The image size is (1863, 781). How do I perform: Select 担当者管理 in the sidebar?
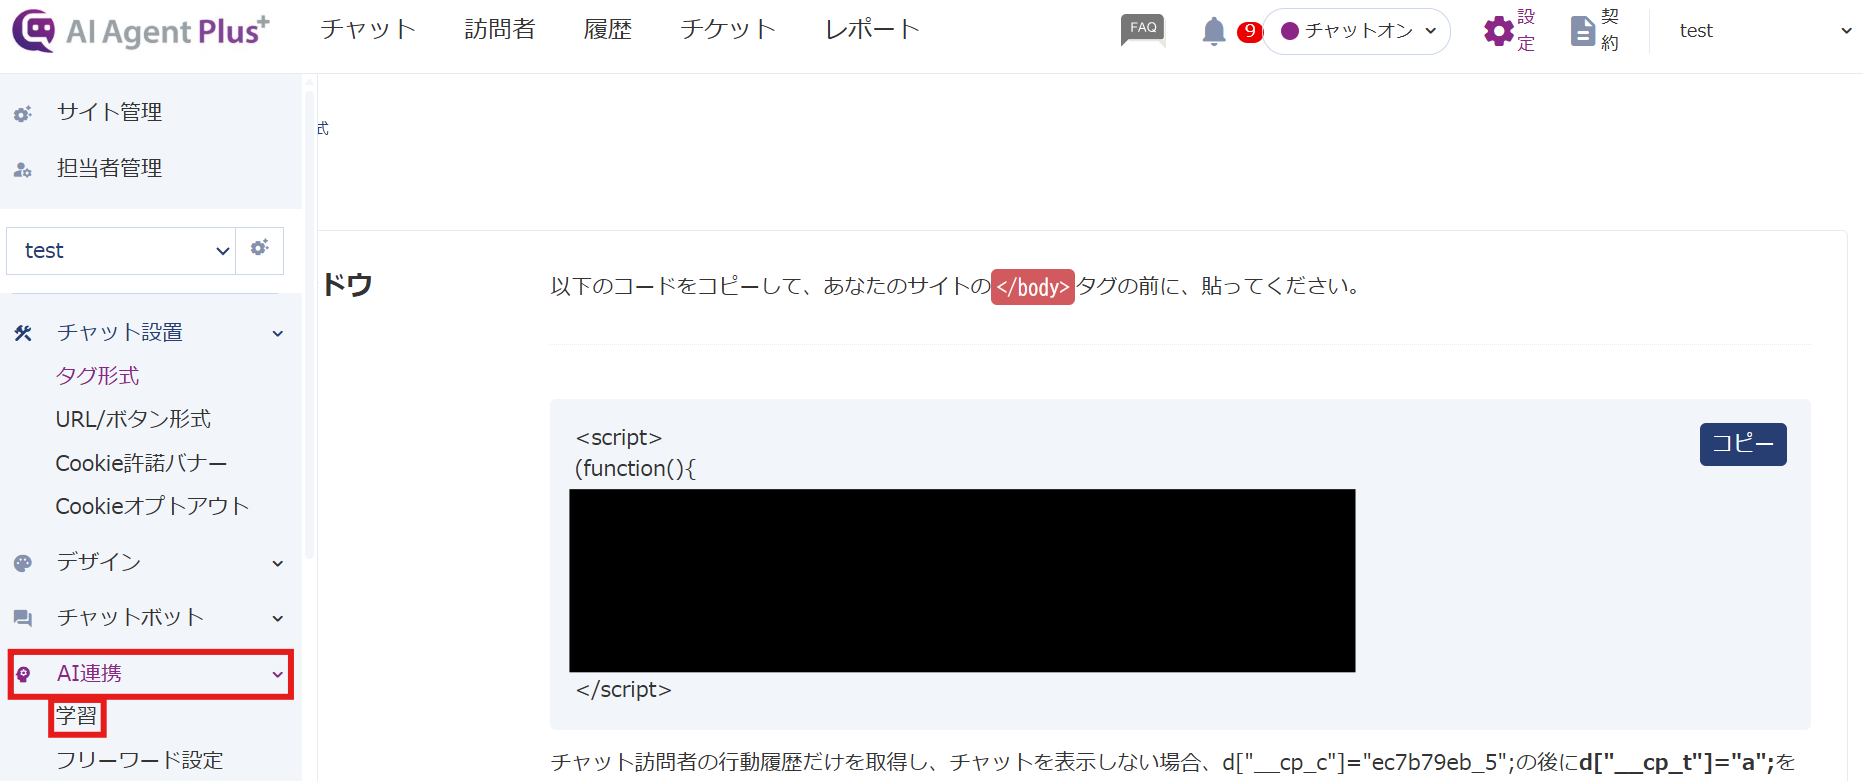(x=109, y=168)
